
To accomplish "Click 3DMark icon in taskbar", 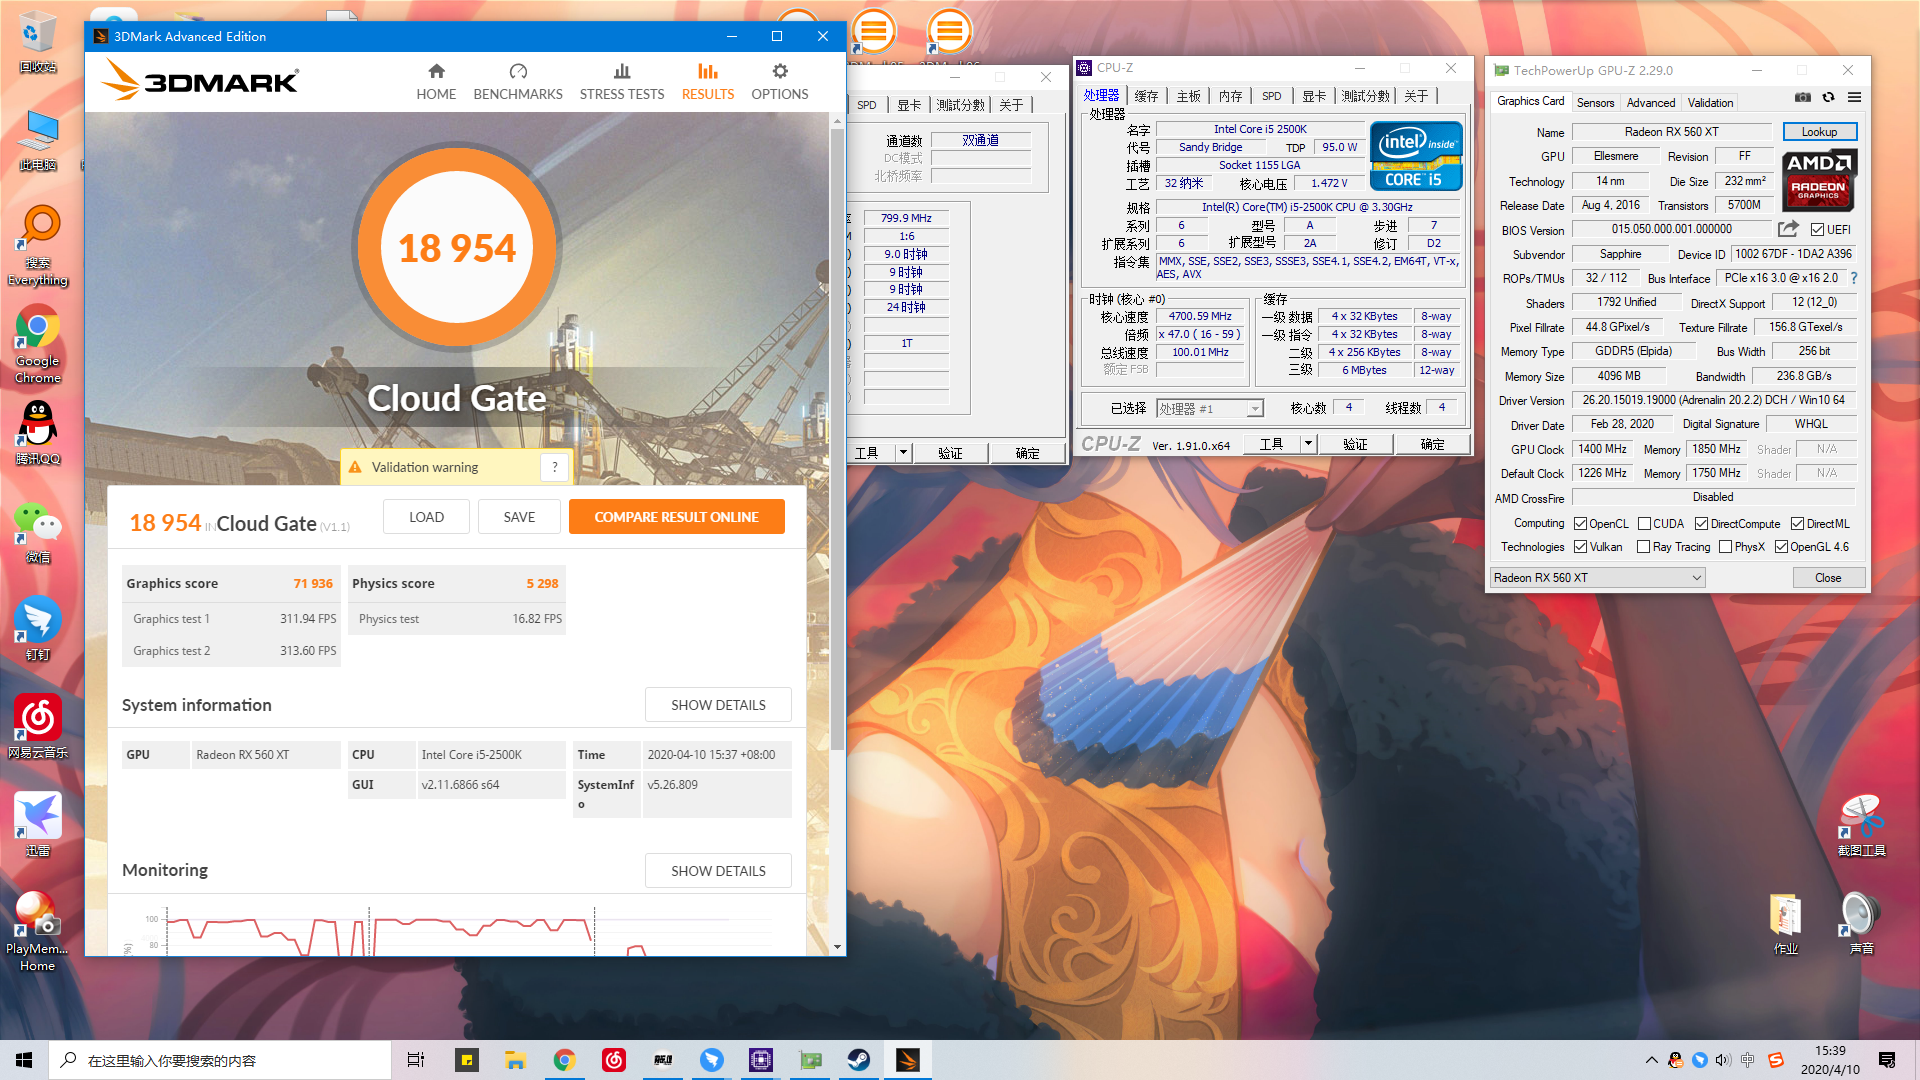I will (x=908, y=1060).
